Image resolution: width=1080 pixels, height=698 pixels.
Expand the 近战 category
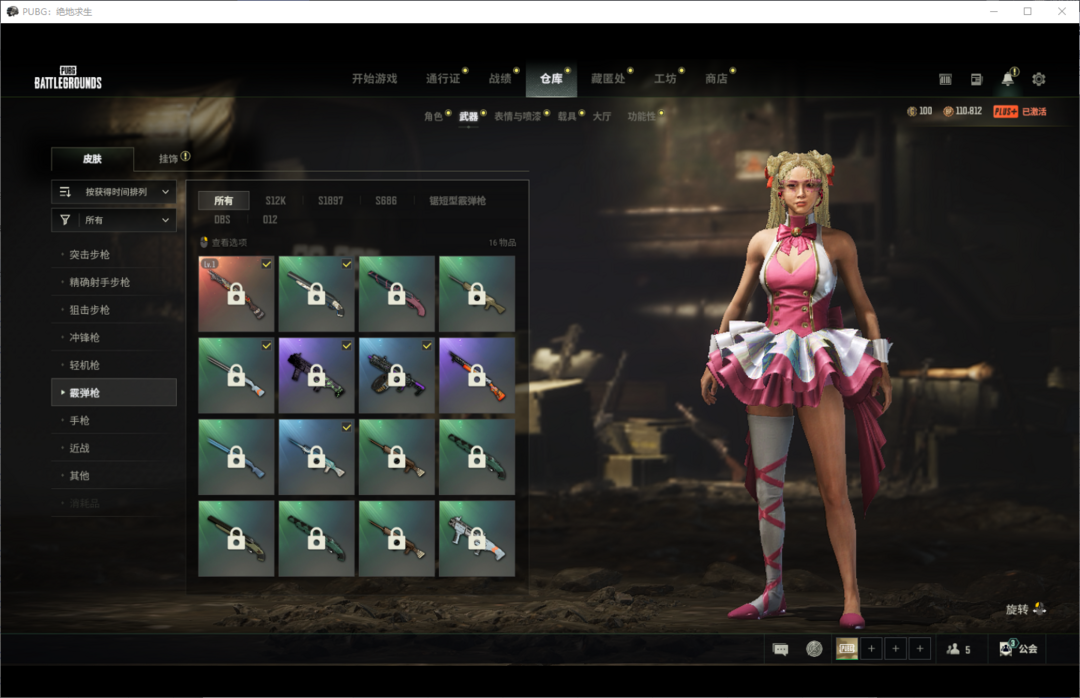point(114,447)
